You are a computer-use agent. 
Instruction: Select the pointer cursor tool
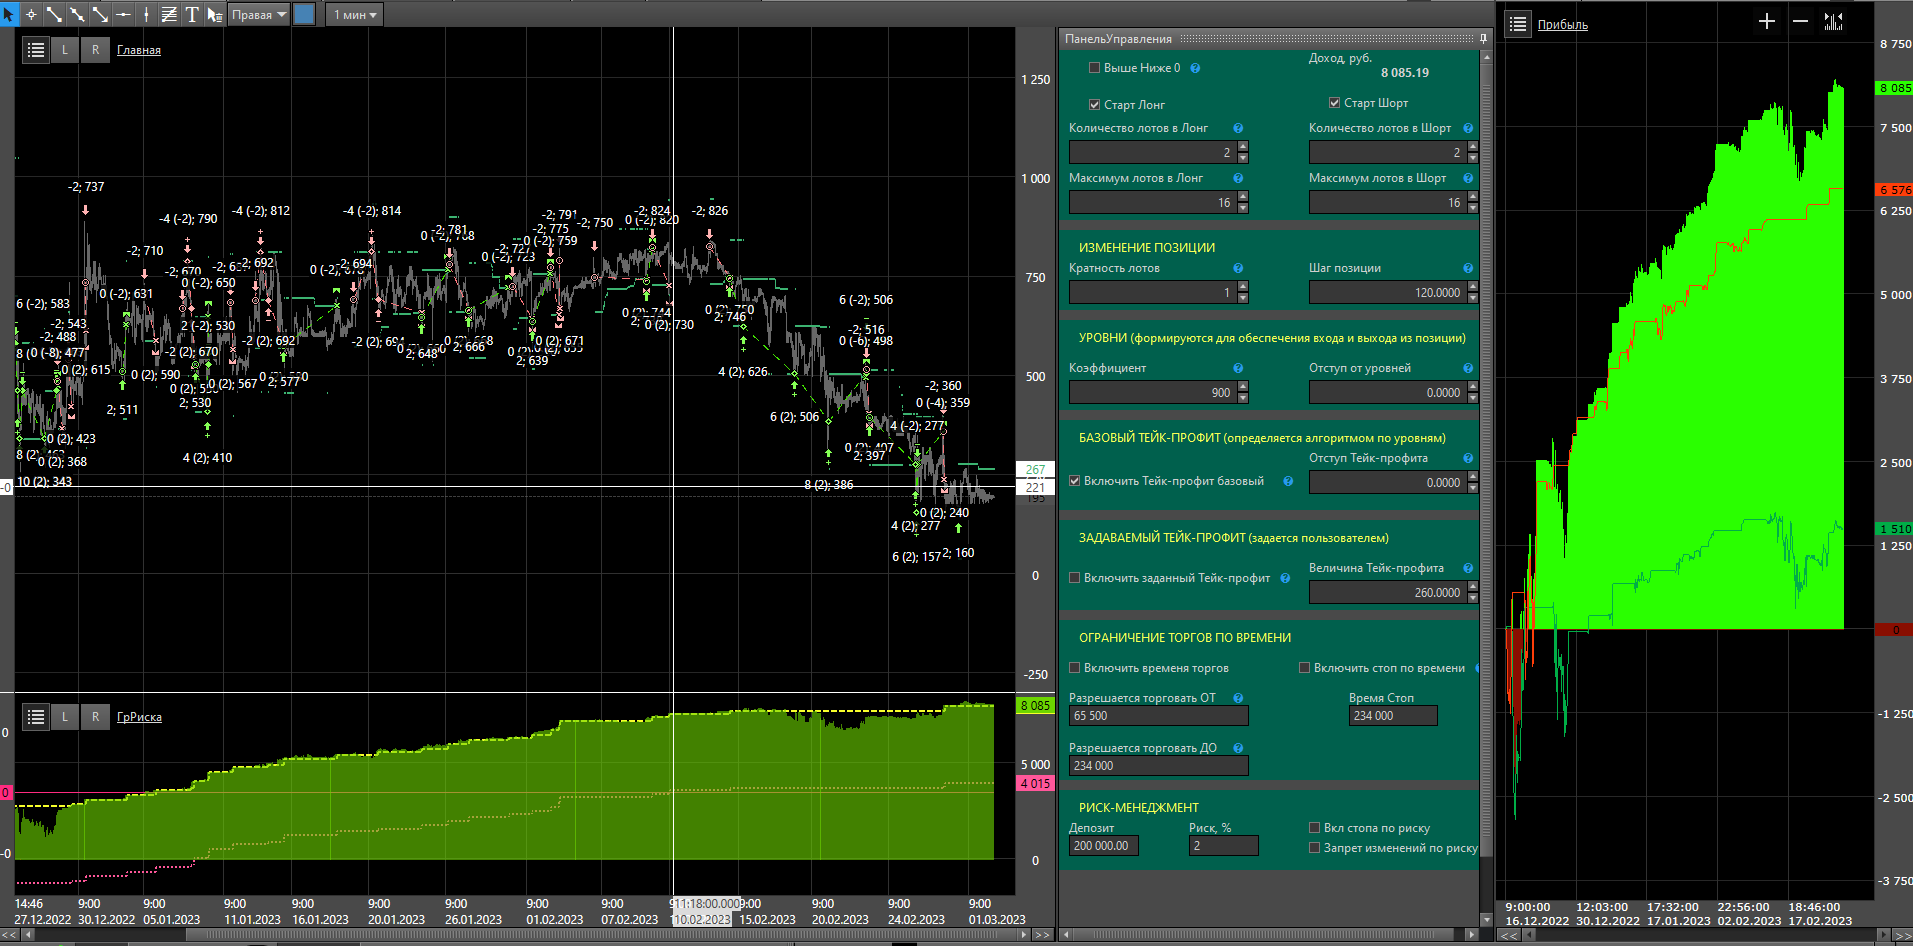[x=9, y=14]
